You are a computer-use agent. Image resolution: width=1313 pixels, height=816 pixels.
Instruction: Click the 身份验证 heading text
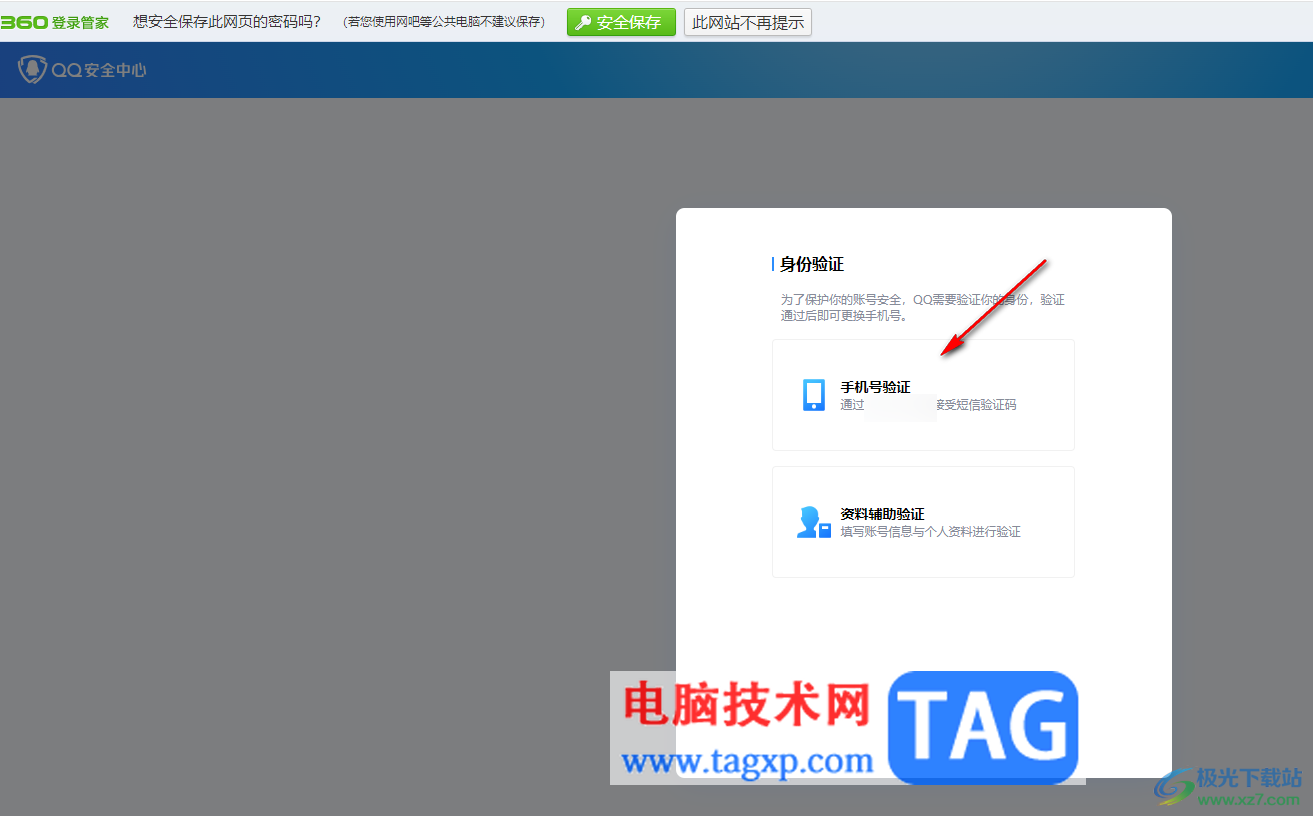click(812, 264)
